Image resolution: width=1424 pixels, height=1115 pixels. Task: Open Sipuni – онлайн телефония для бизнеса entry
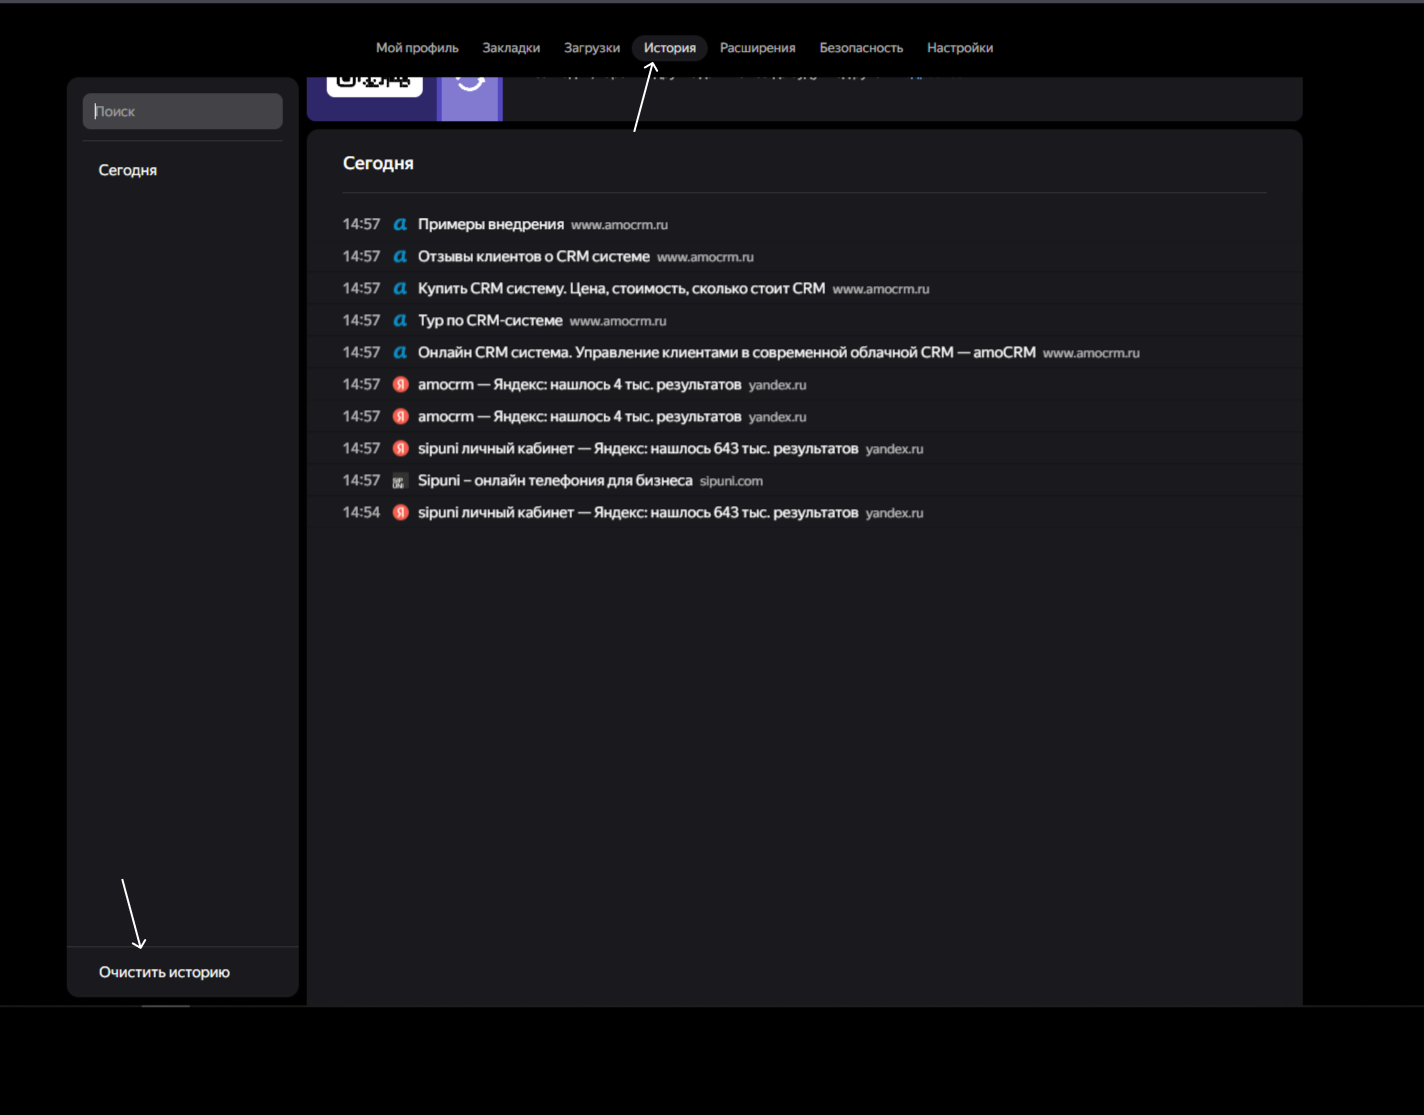(555, 480)
